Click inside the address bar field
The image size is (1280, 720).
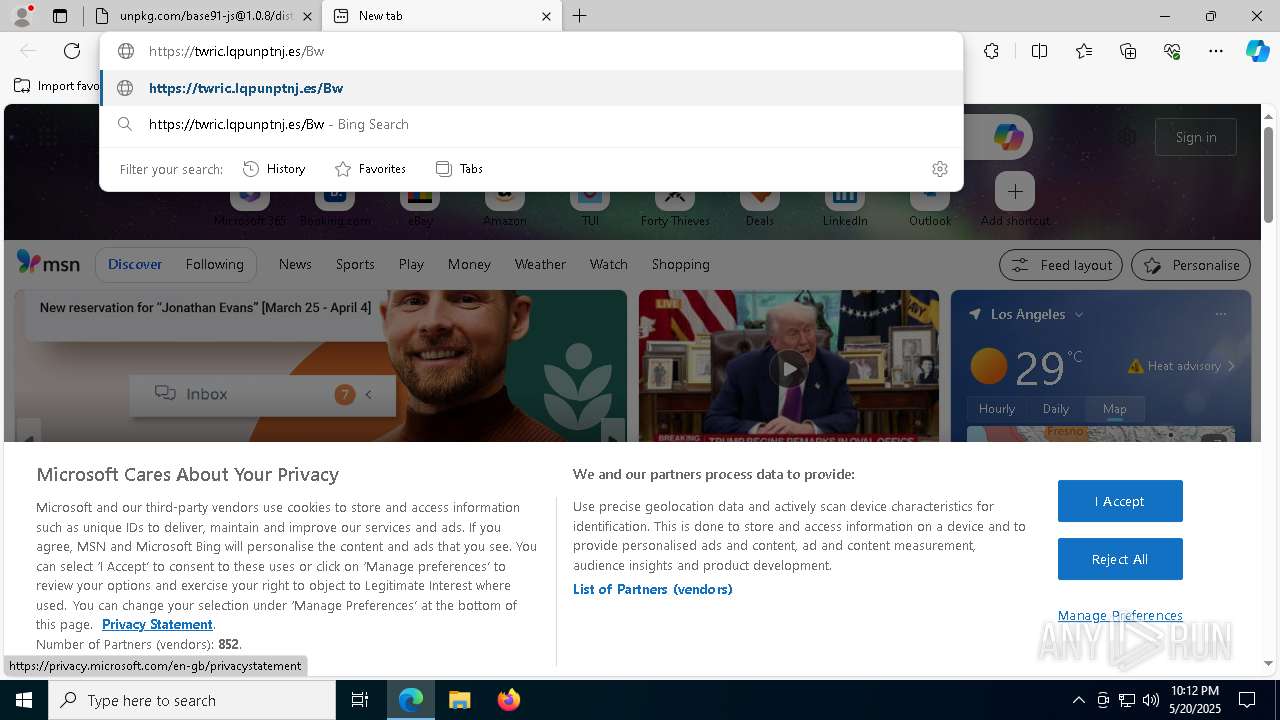point(532,51)
